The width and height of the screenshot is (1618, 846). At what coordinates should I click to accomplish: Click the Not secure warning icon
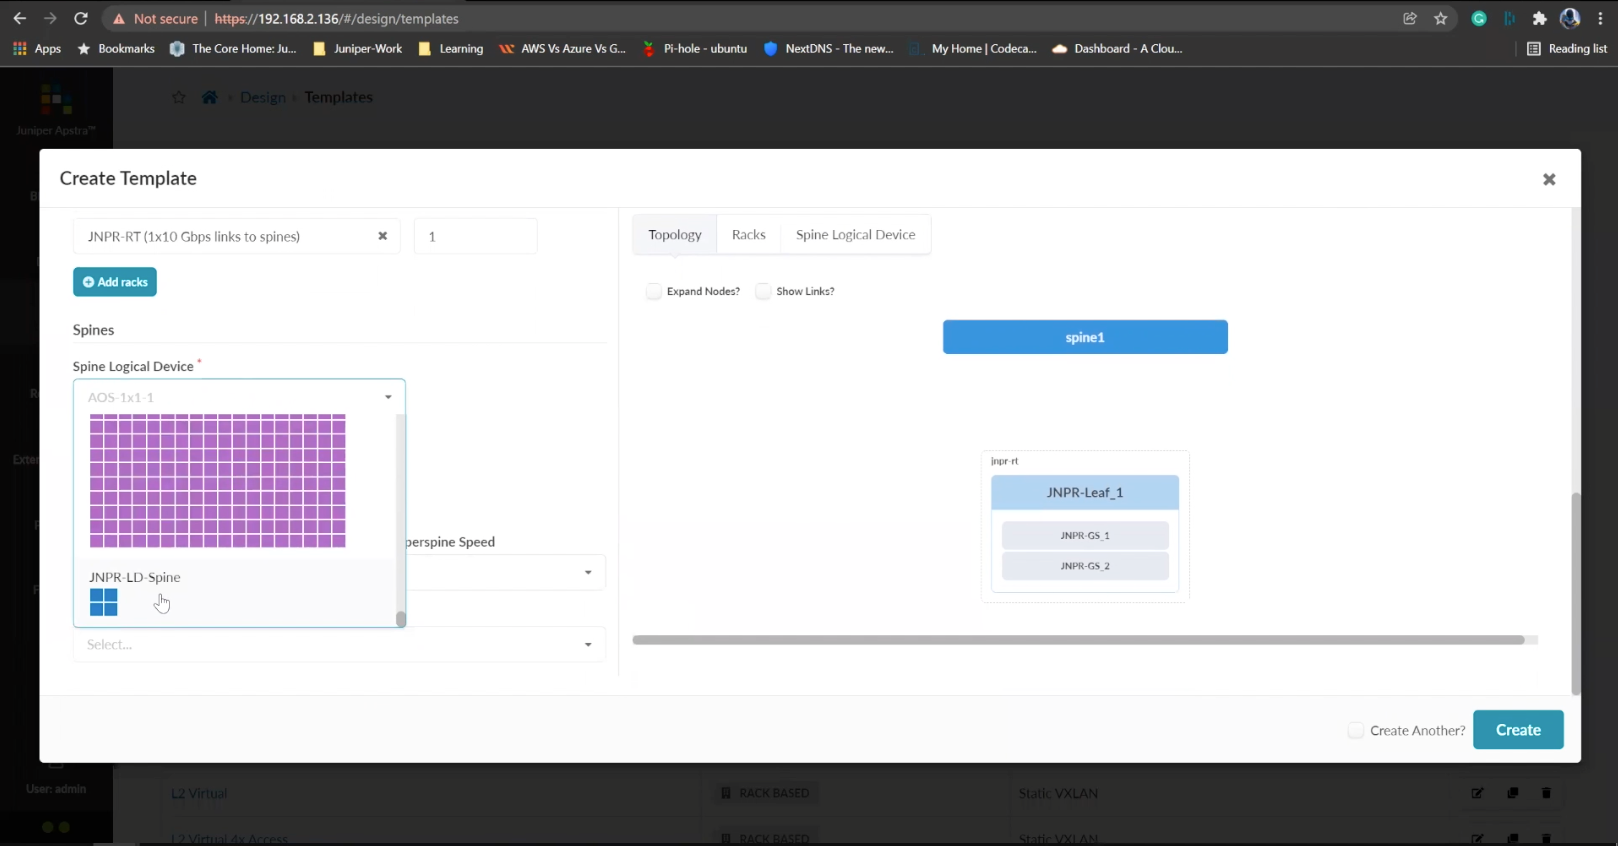click(x=119, y=19)
